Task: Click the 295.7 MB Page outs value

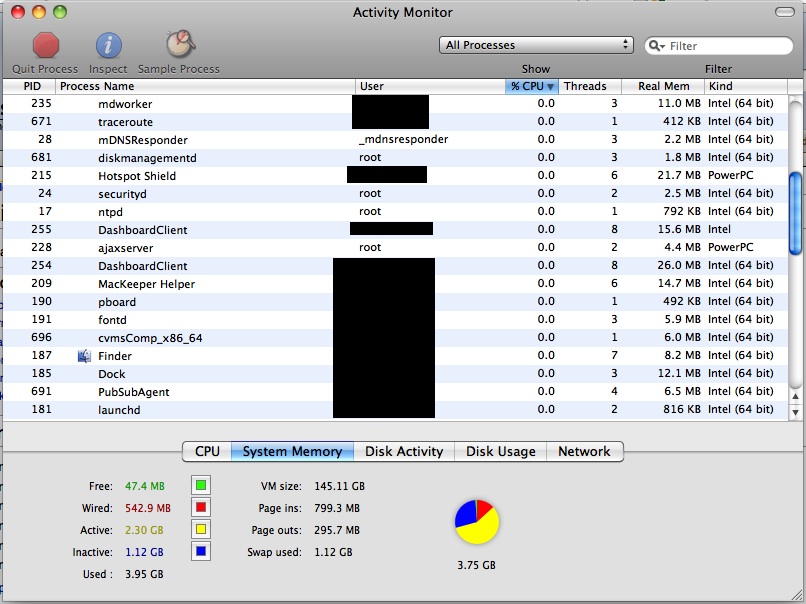Action: [337, 530]
